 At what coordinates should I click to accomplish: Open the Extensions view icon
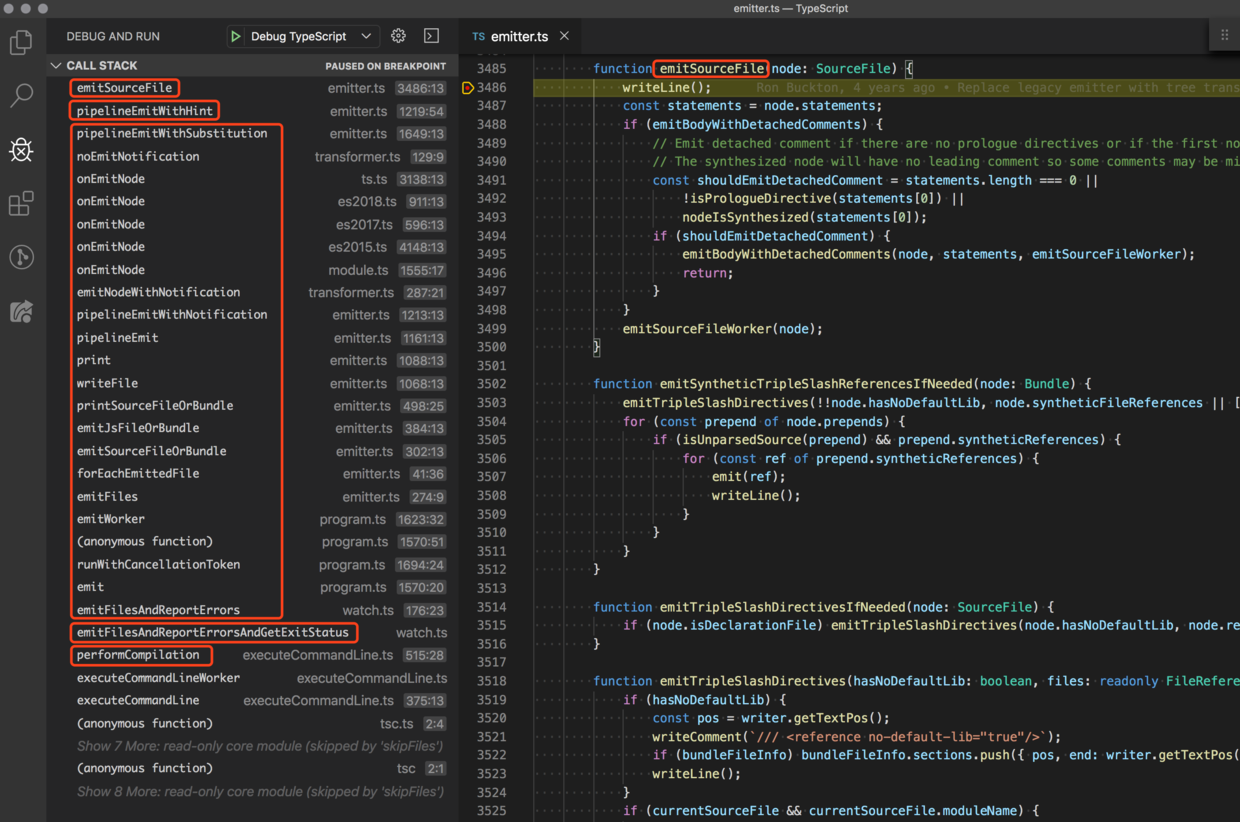tap(21, 204)
